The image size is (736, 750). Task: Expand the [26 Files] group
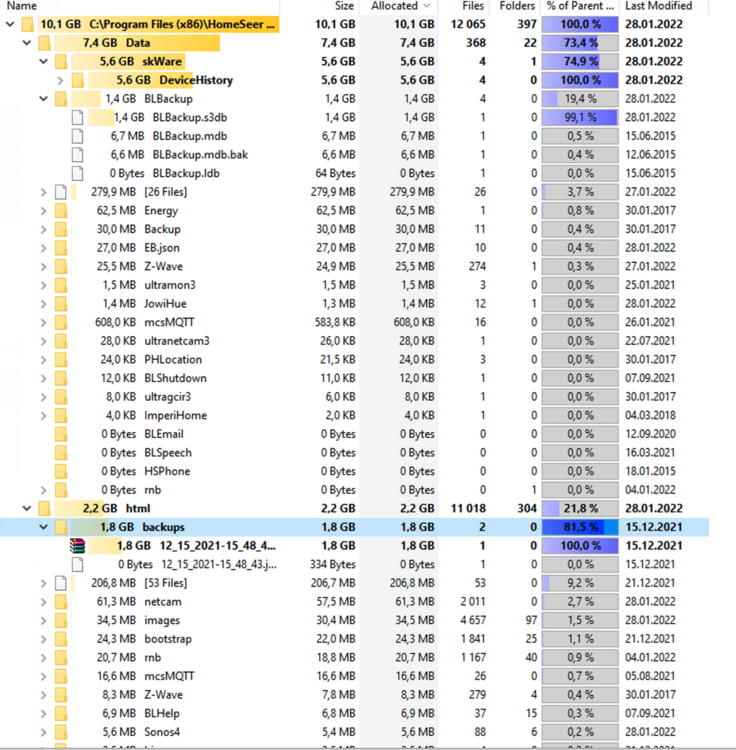click(44, 192)
